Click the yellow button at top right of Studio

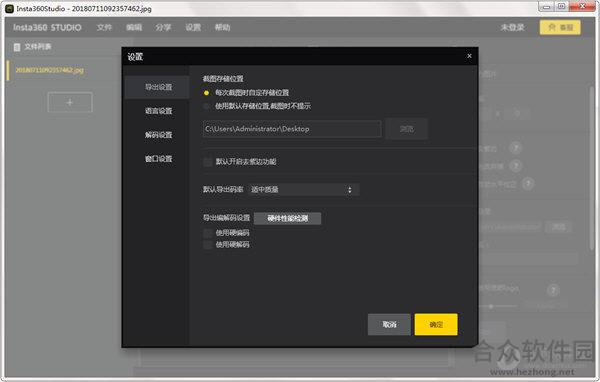560,28
